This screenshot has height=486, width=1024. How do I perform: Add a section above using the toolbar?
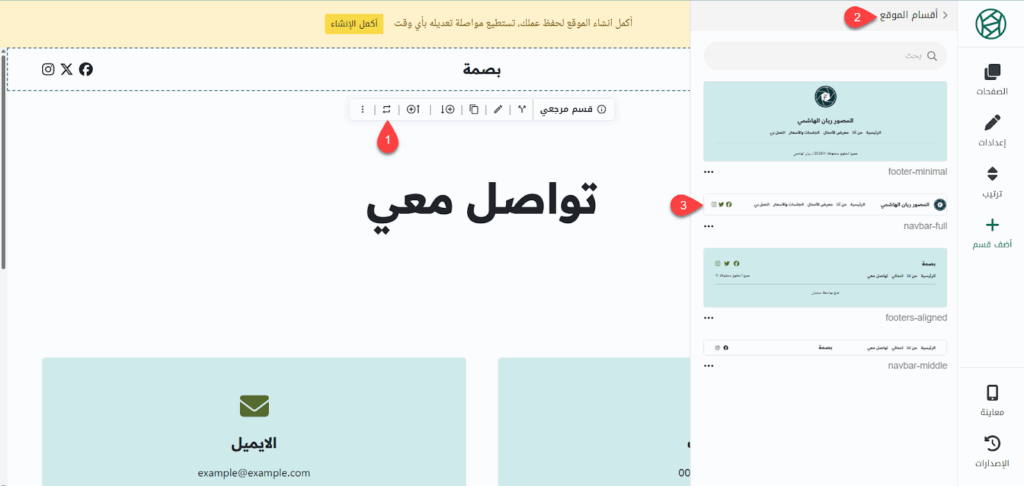tap(413, 109)
